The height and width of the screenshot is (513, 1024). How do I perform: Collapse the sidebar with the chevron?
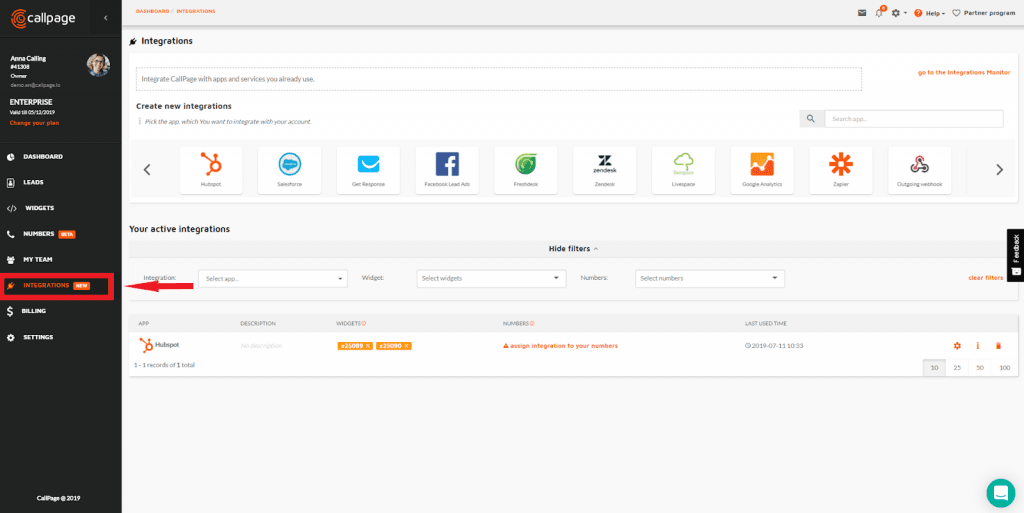(106, 18)
